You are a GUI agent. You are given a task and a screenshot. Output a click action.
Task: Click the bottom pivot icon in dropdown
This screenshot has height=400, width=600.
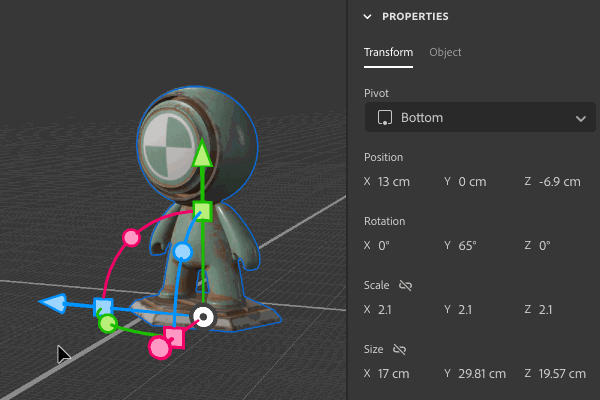pyautogui.click(x=385, y=118)
